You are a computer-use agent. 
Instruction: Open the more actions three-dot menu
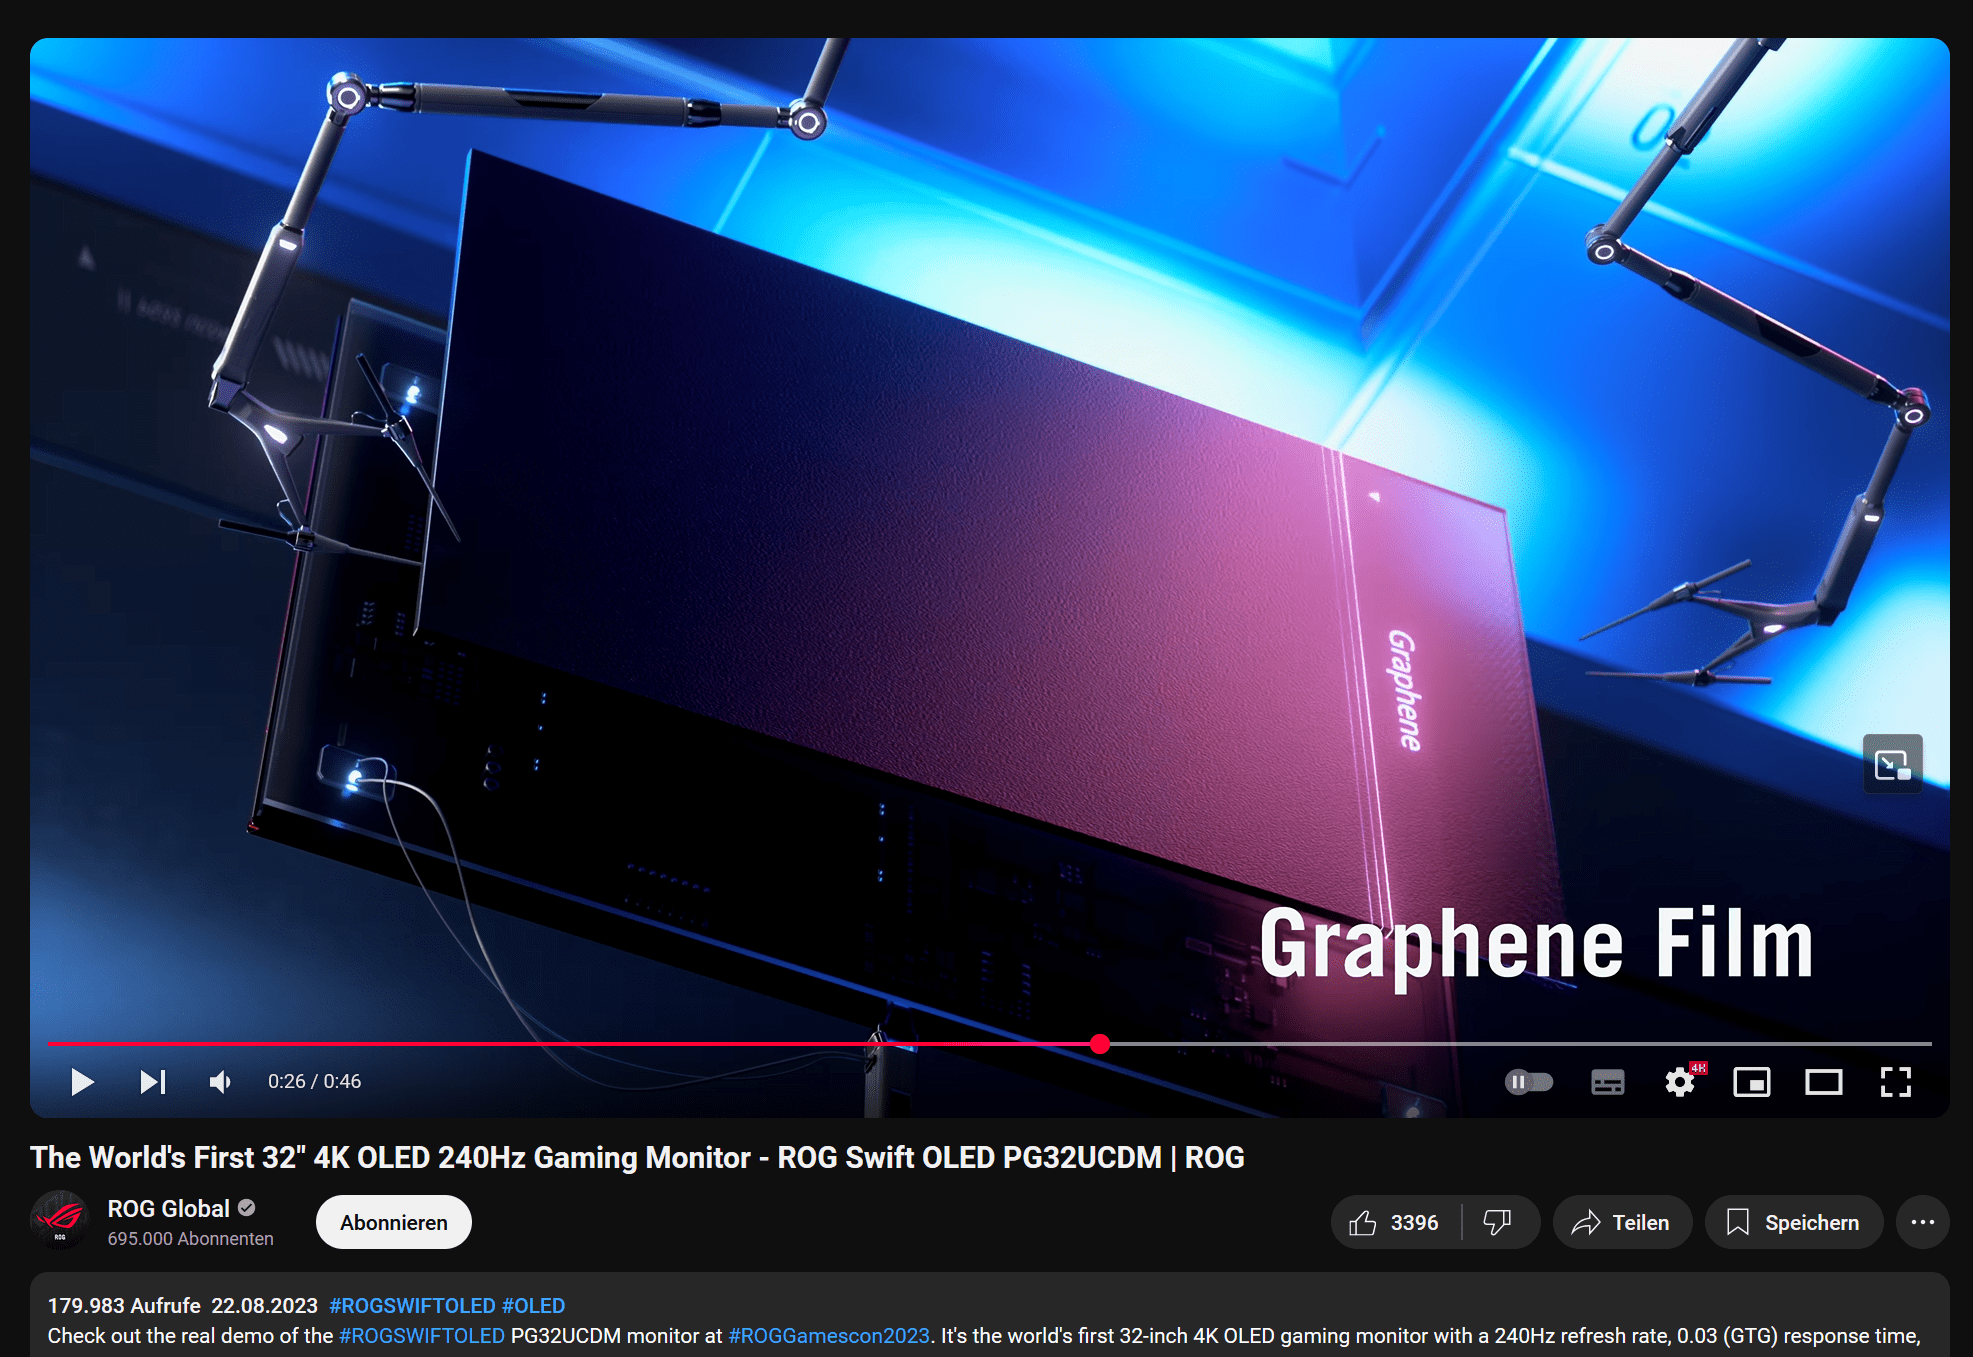pos(1923,1223)
